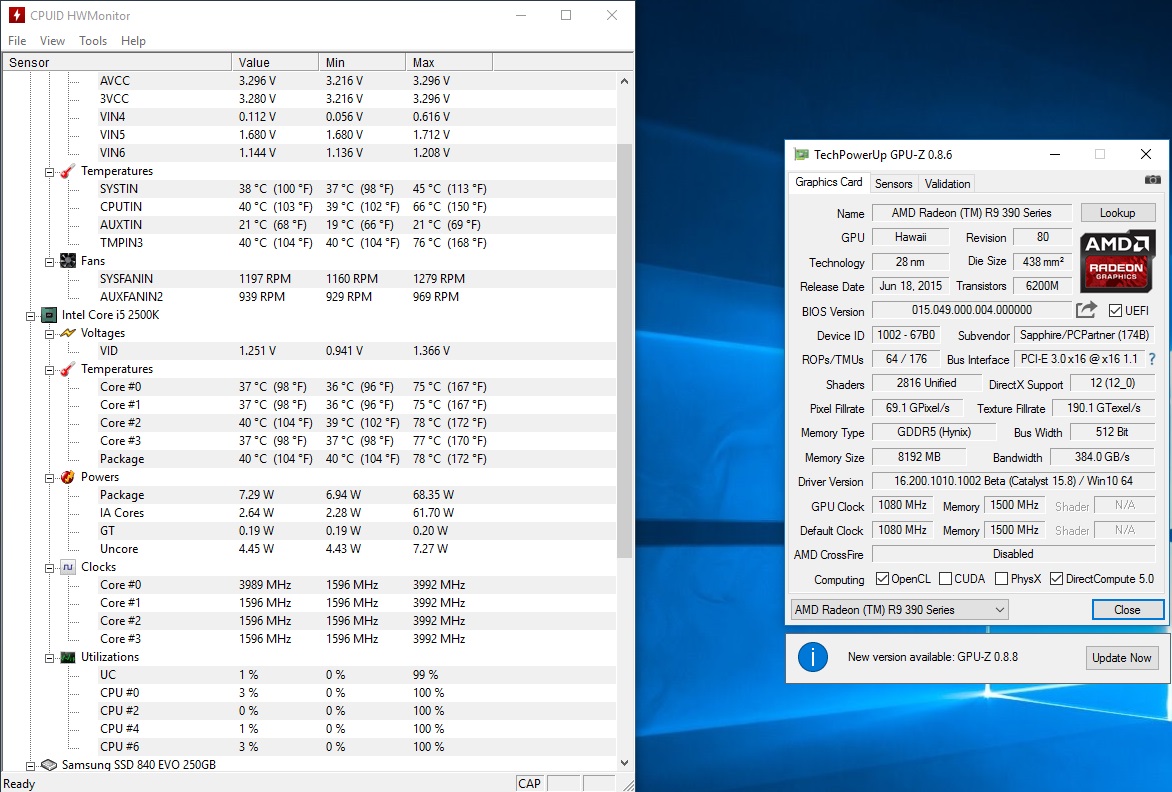Click the Samsung SSD 840 EVO drive icon
This screenshot has width=1172, height=792.
49,765
